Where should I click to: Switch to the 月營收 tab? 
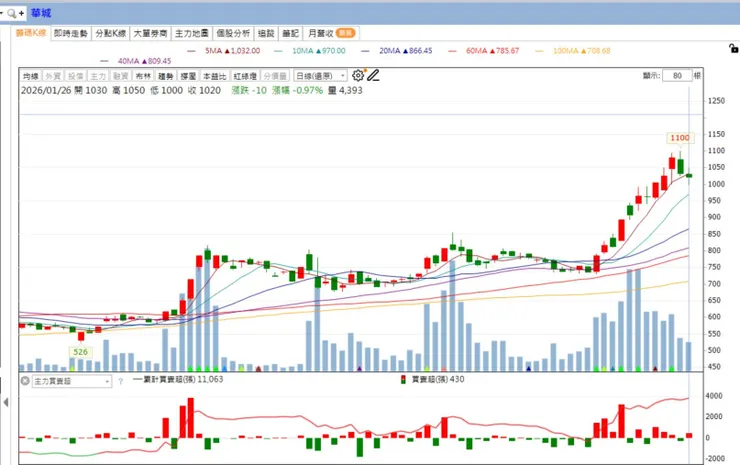[x=331, y=34]
